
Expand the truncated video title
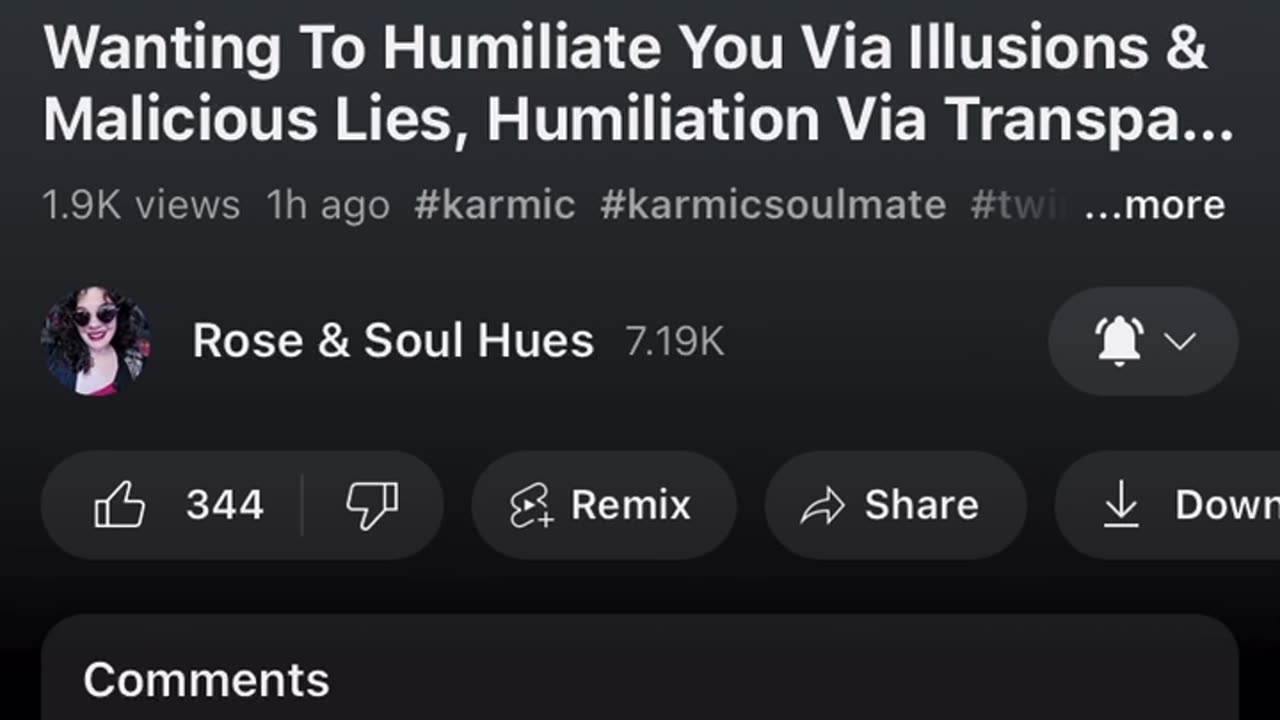click(x=638, y=83)
